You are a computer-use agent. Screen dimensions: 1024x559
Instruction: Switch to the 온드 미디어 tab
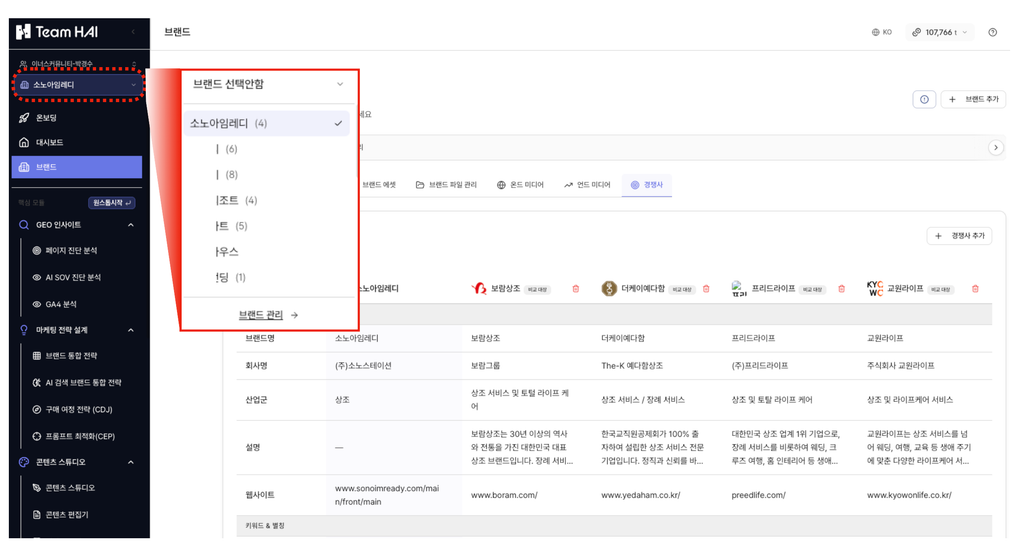click(520, 185)
